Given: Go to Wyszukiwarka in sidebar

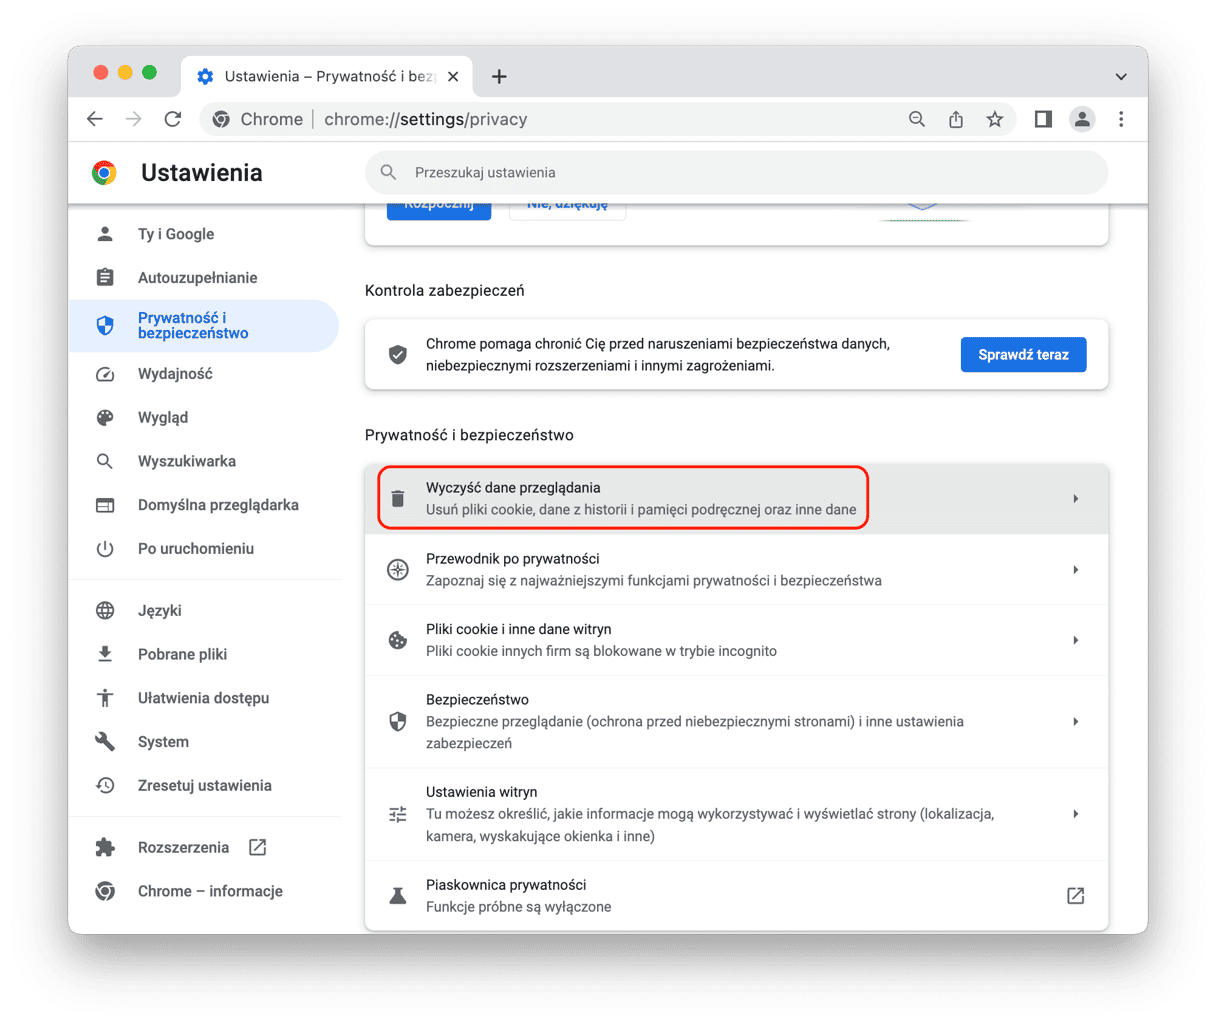Looking at the screenshot, I should click(187, 461).
